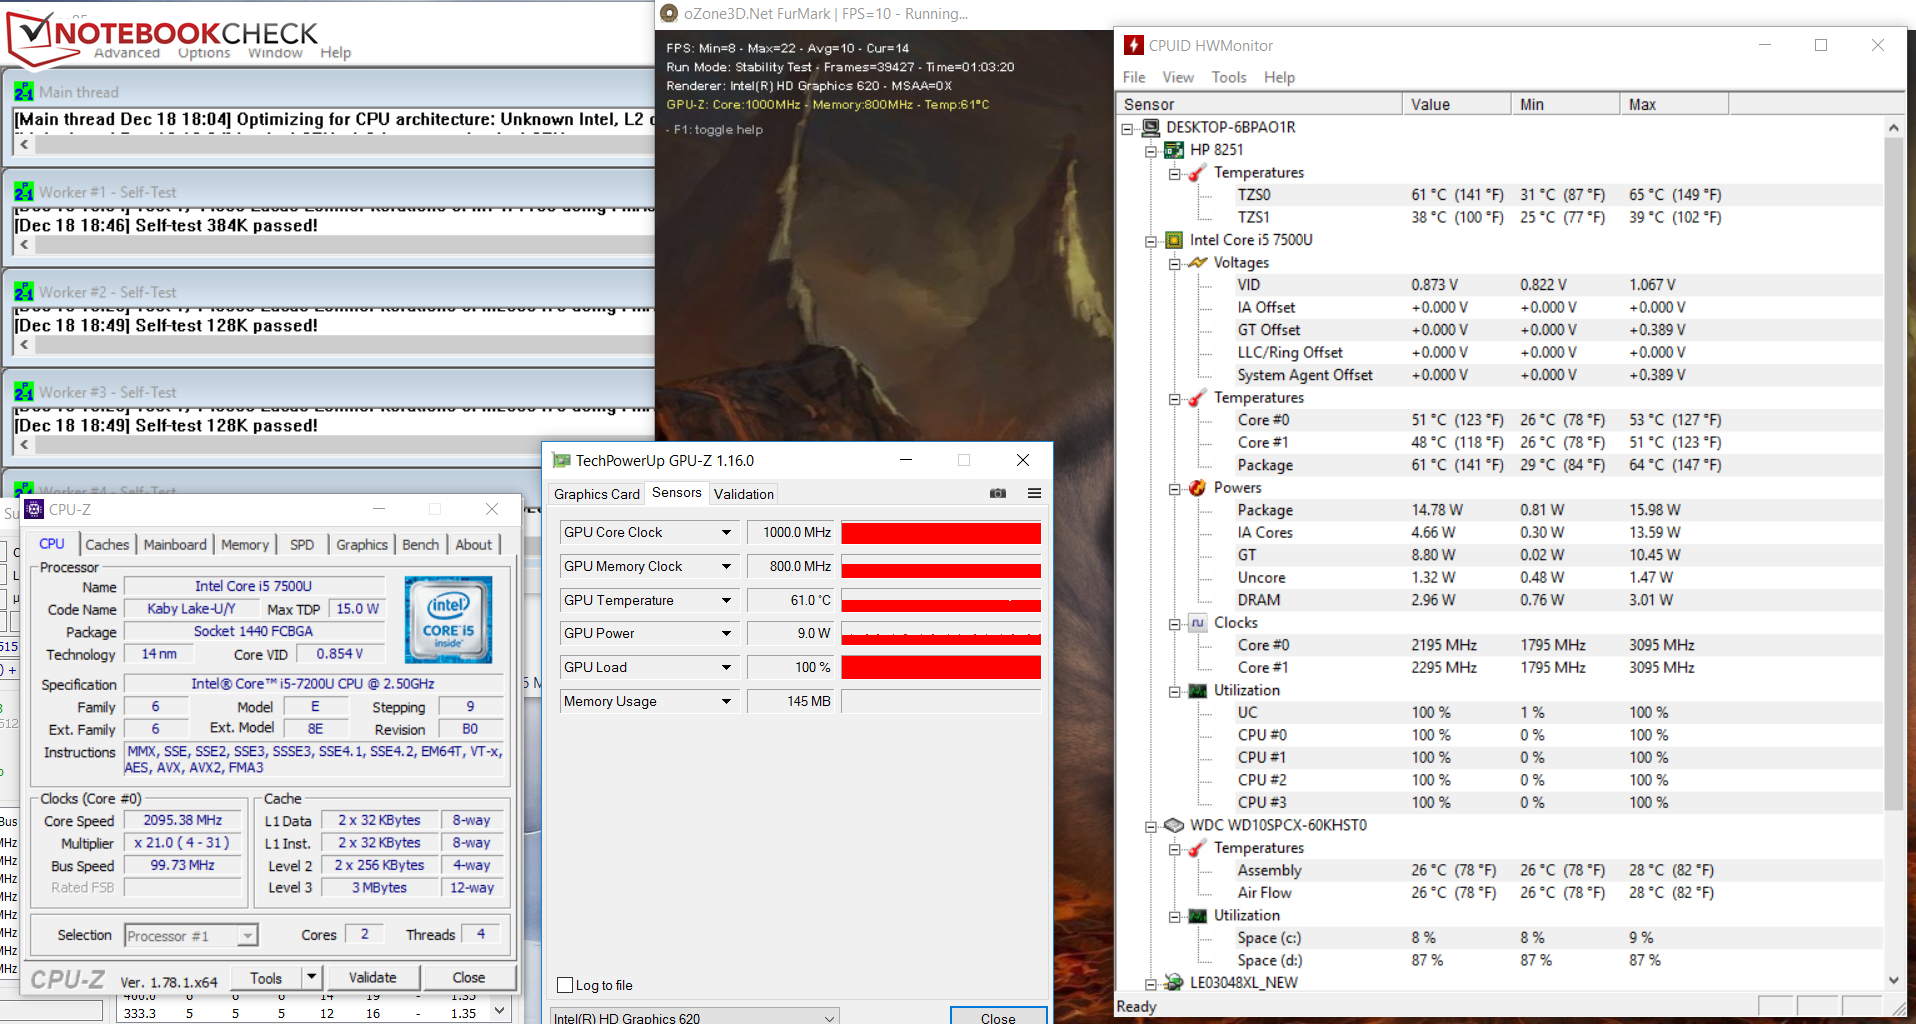Click the HWMonitor vertical scrollbar down arrow
The image size is (1916, 1024).
(x=1893, y=981)
